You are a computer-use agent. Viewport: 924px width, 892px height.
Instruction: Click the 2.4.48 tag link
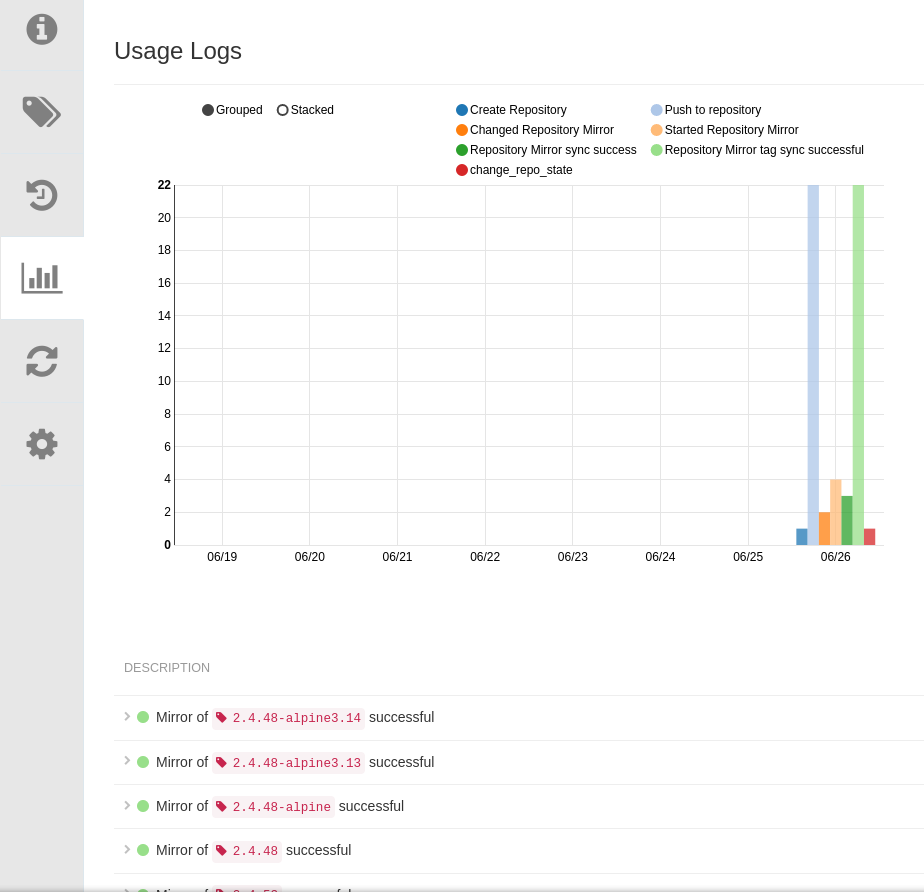[x=255, y=851]
